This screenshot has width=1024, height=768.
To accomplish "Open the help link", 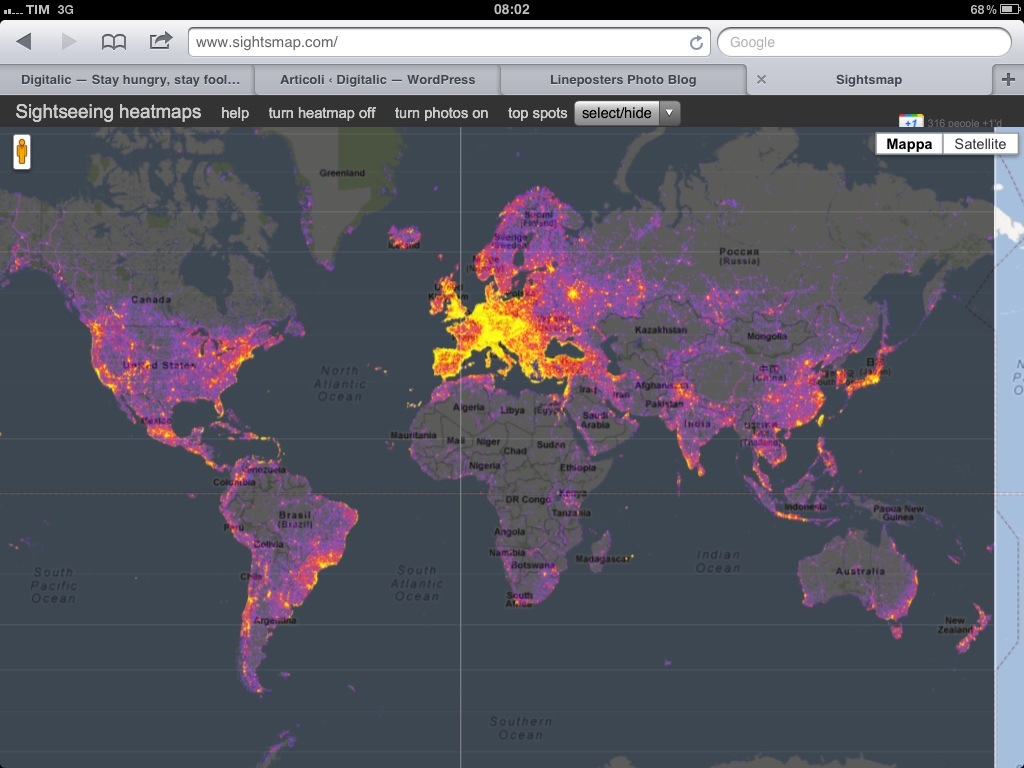I will (x=235, y=113).
